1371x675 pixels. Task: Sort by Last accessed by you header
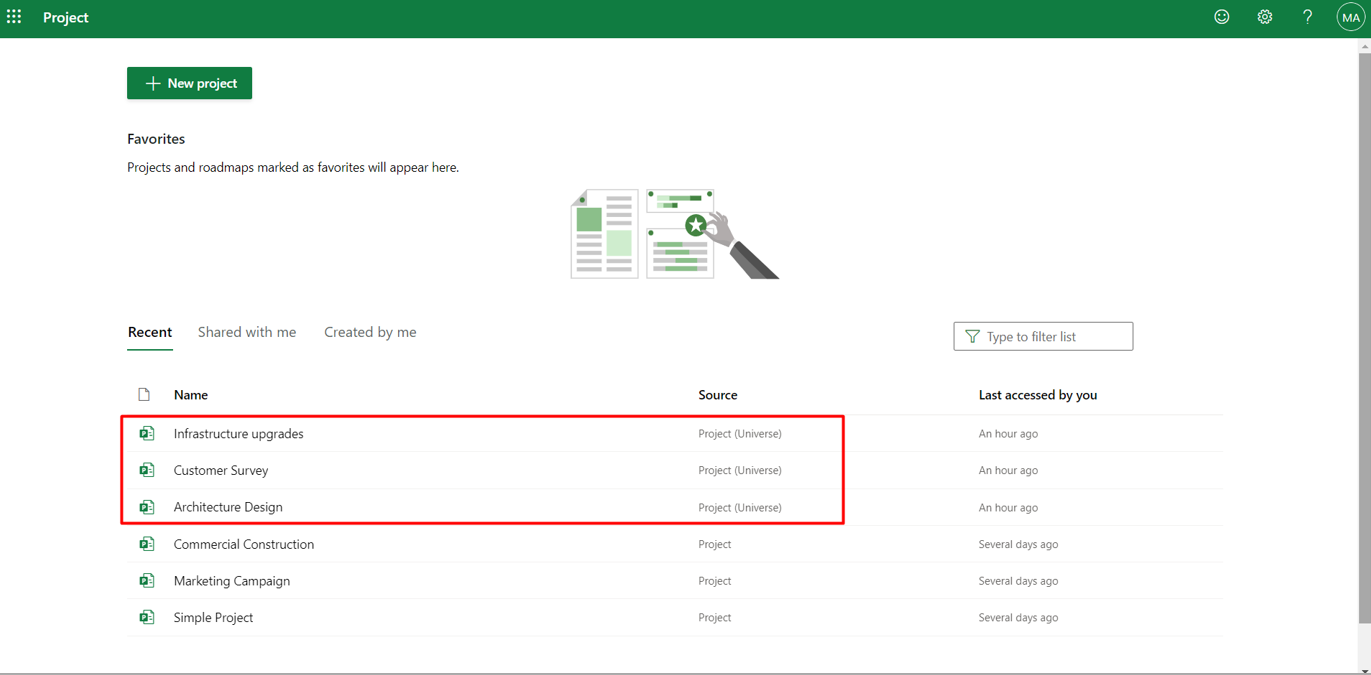coord(1038,395)
